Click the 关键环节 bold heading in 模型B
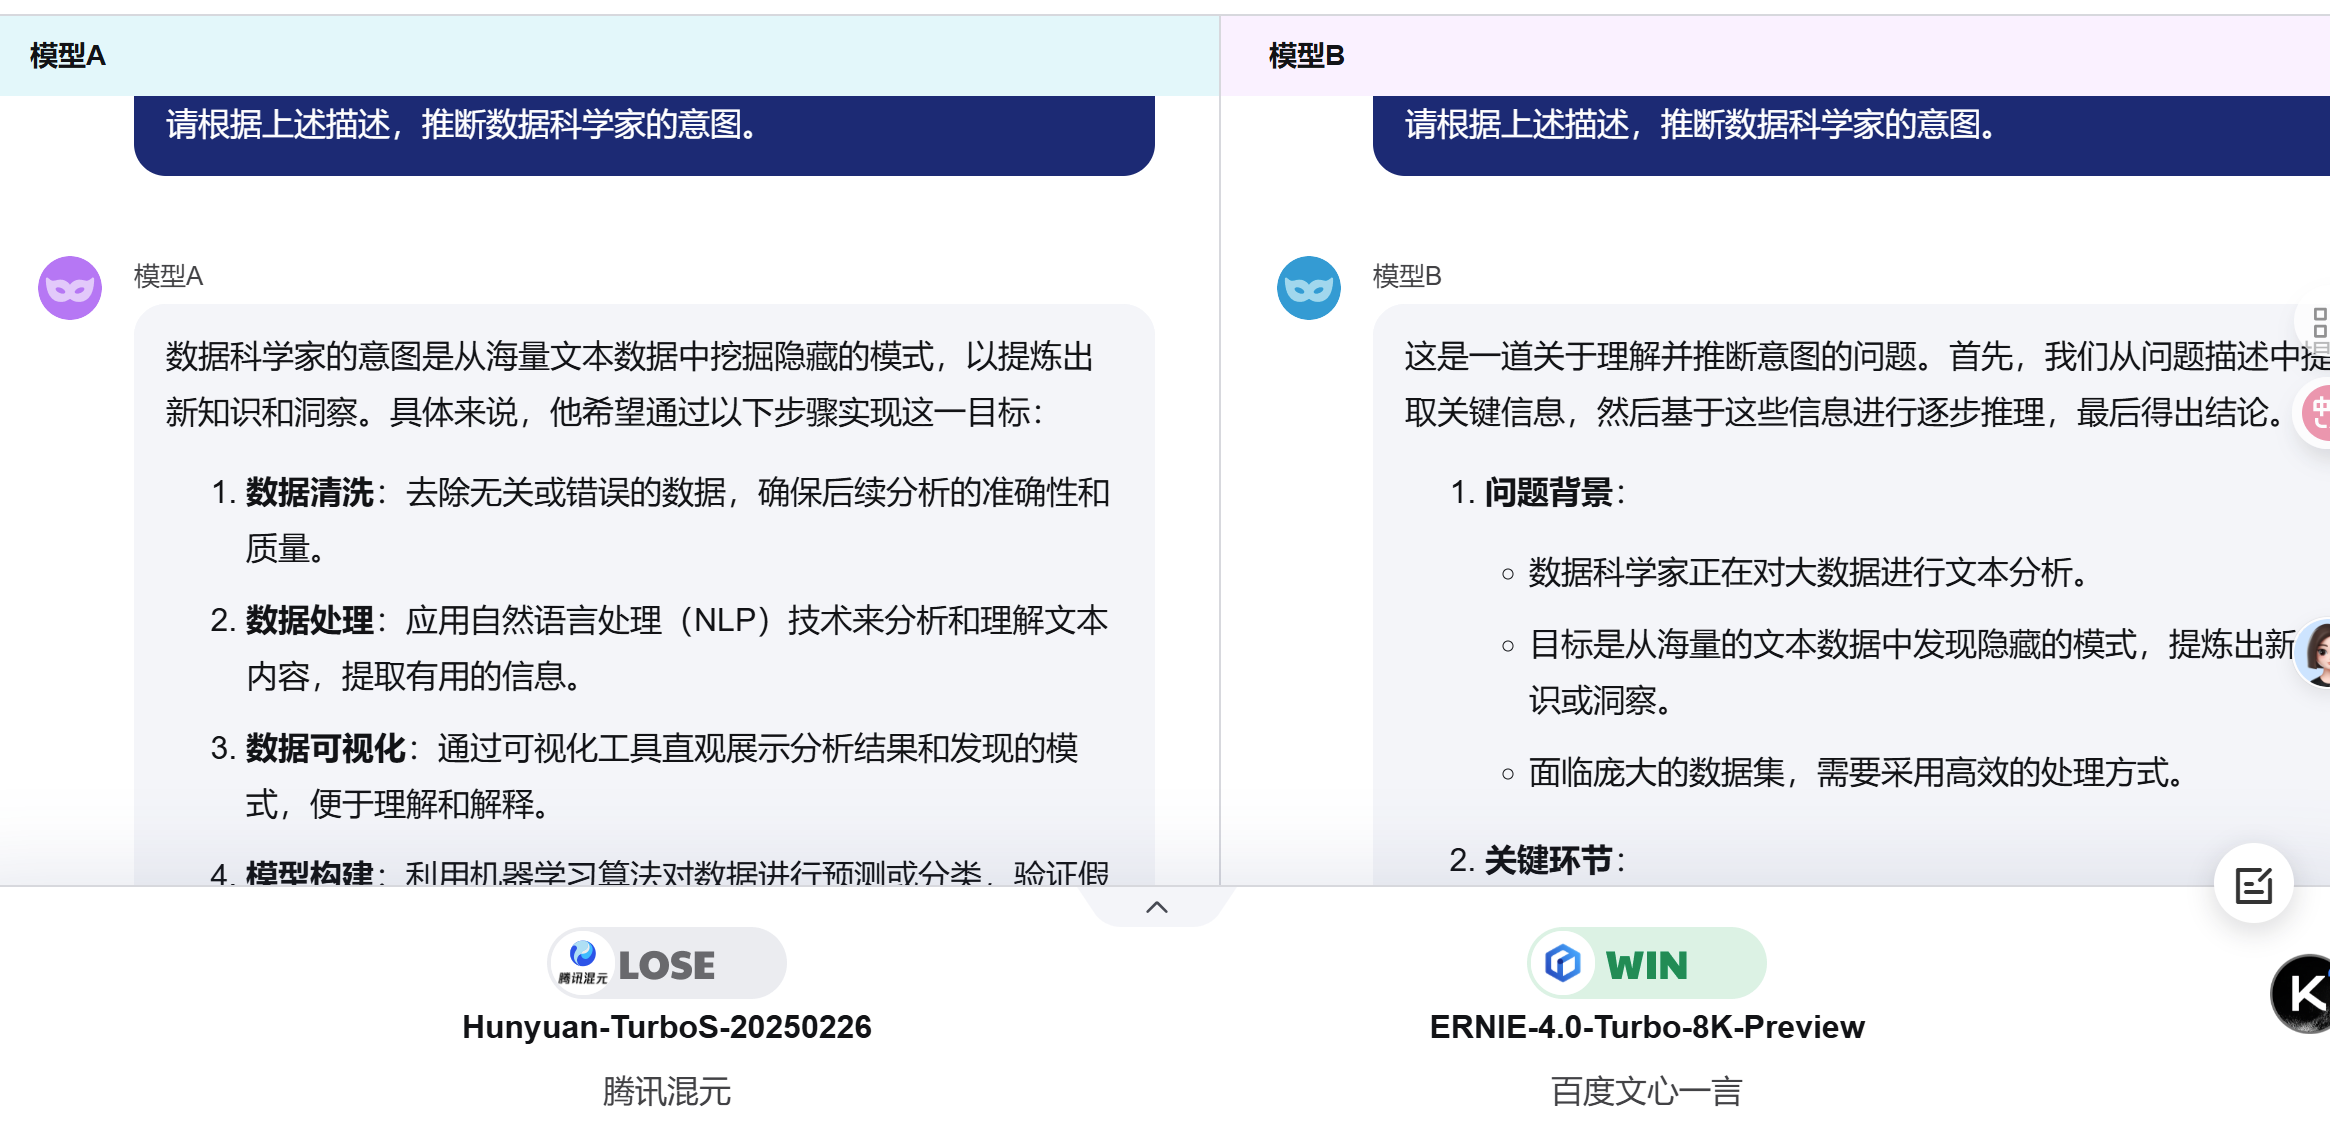This screenshot has width=2330, height=1124. 1549,860
